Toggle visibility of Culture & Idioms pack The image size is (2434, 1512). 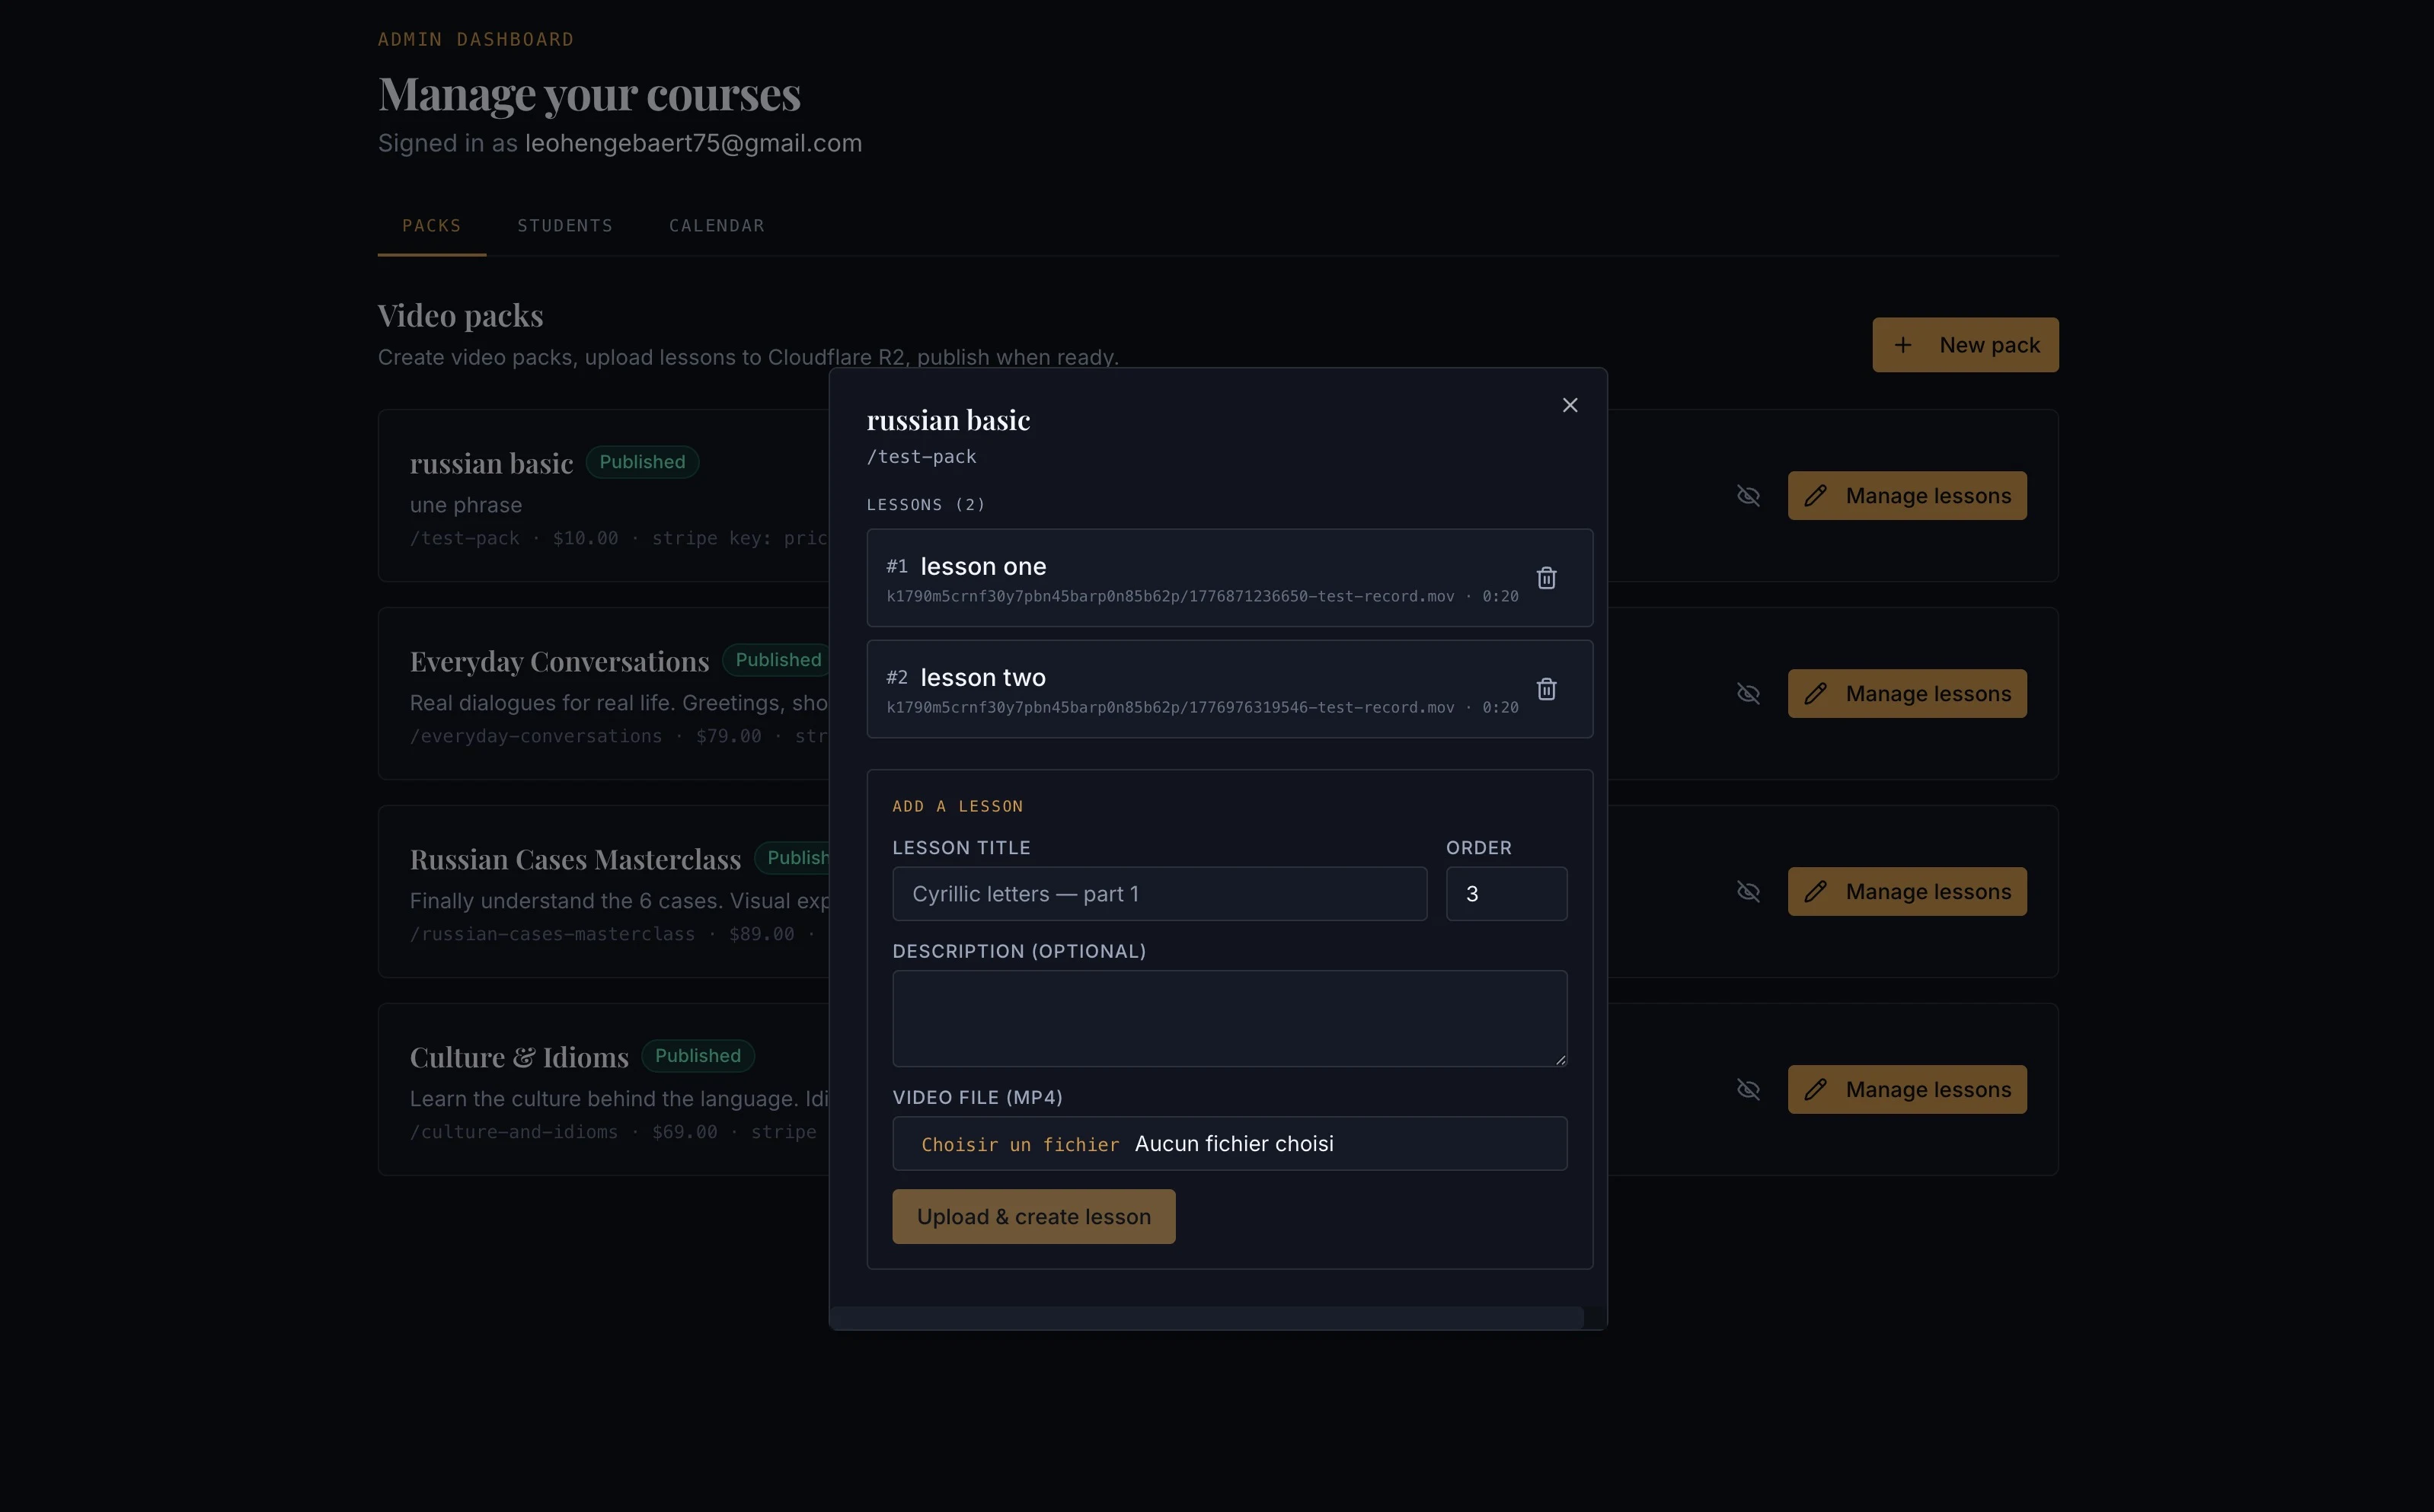pos(1748,1090)
